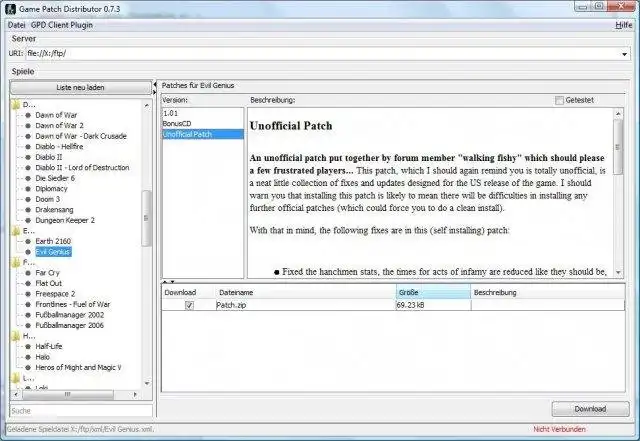This screenshot has height=441, width=640.
Task: Select Earth 2160 in the game tree
Action: (53, 241)
